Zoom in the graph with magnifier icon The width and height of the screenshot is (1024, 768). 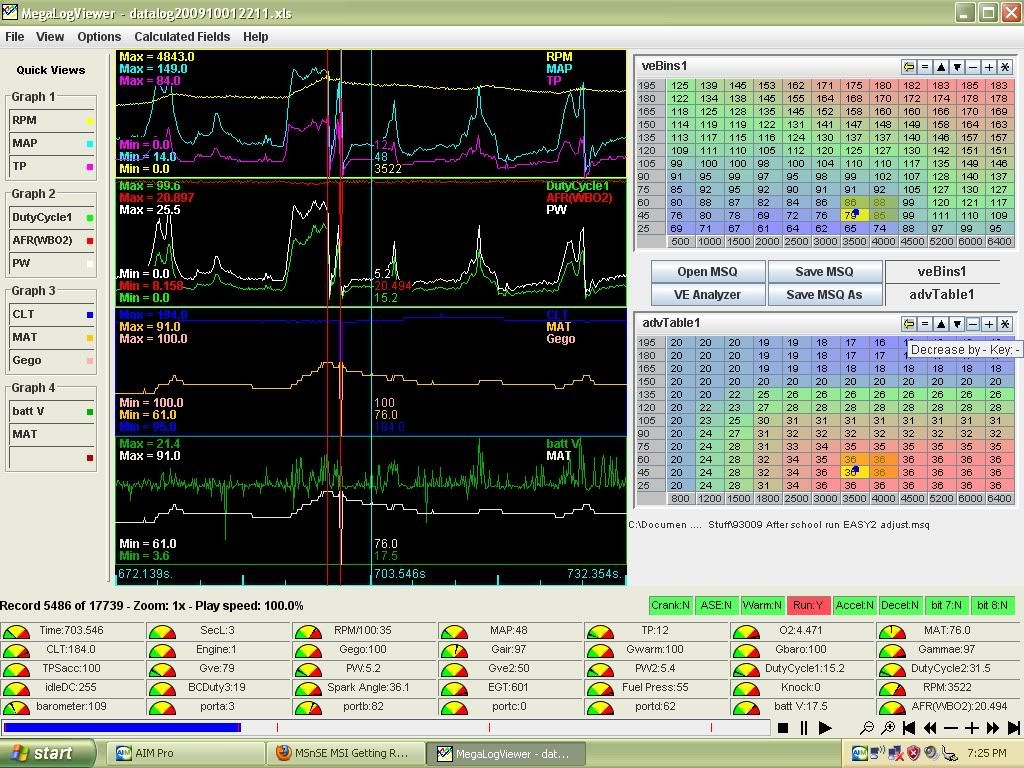tap(888, 729)
